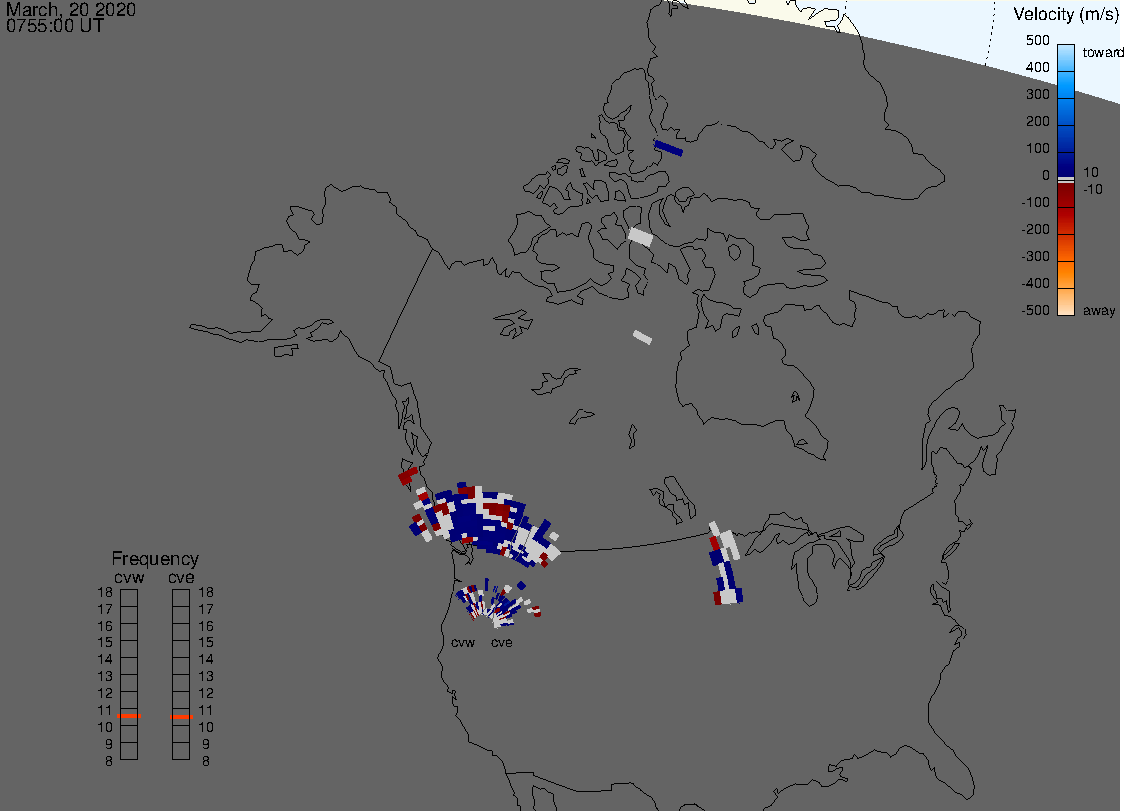The height and width of the screenshot is (811, 1124).
Task: Pick the lightest blue 400–500 color segment
Action: [1066, 58]
